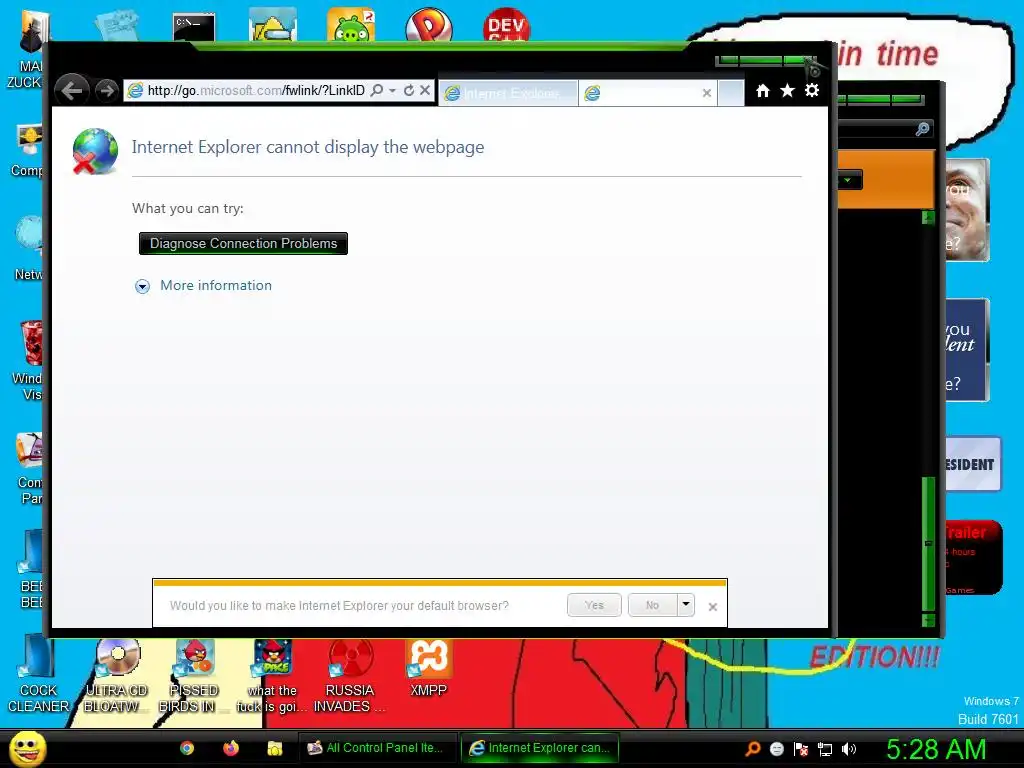Click the go.microsoft.com URL address field
The width and height of the screenshot is (1024, 768).
point(256,90)
